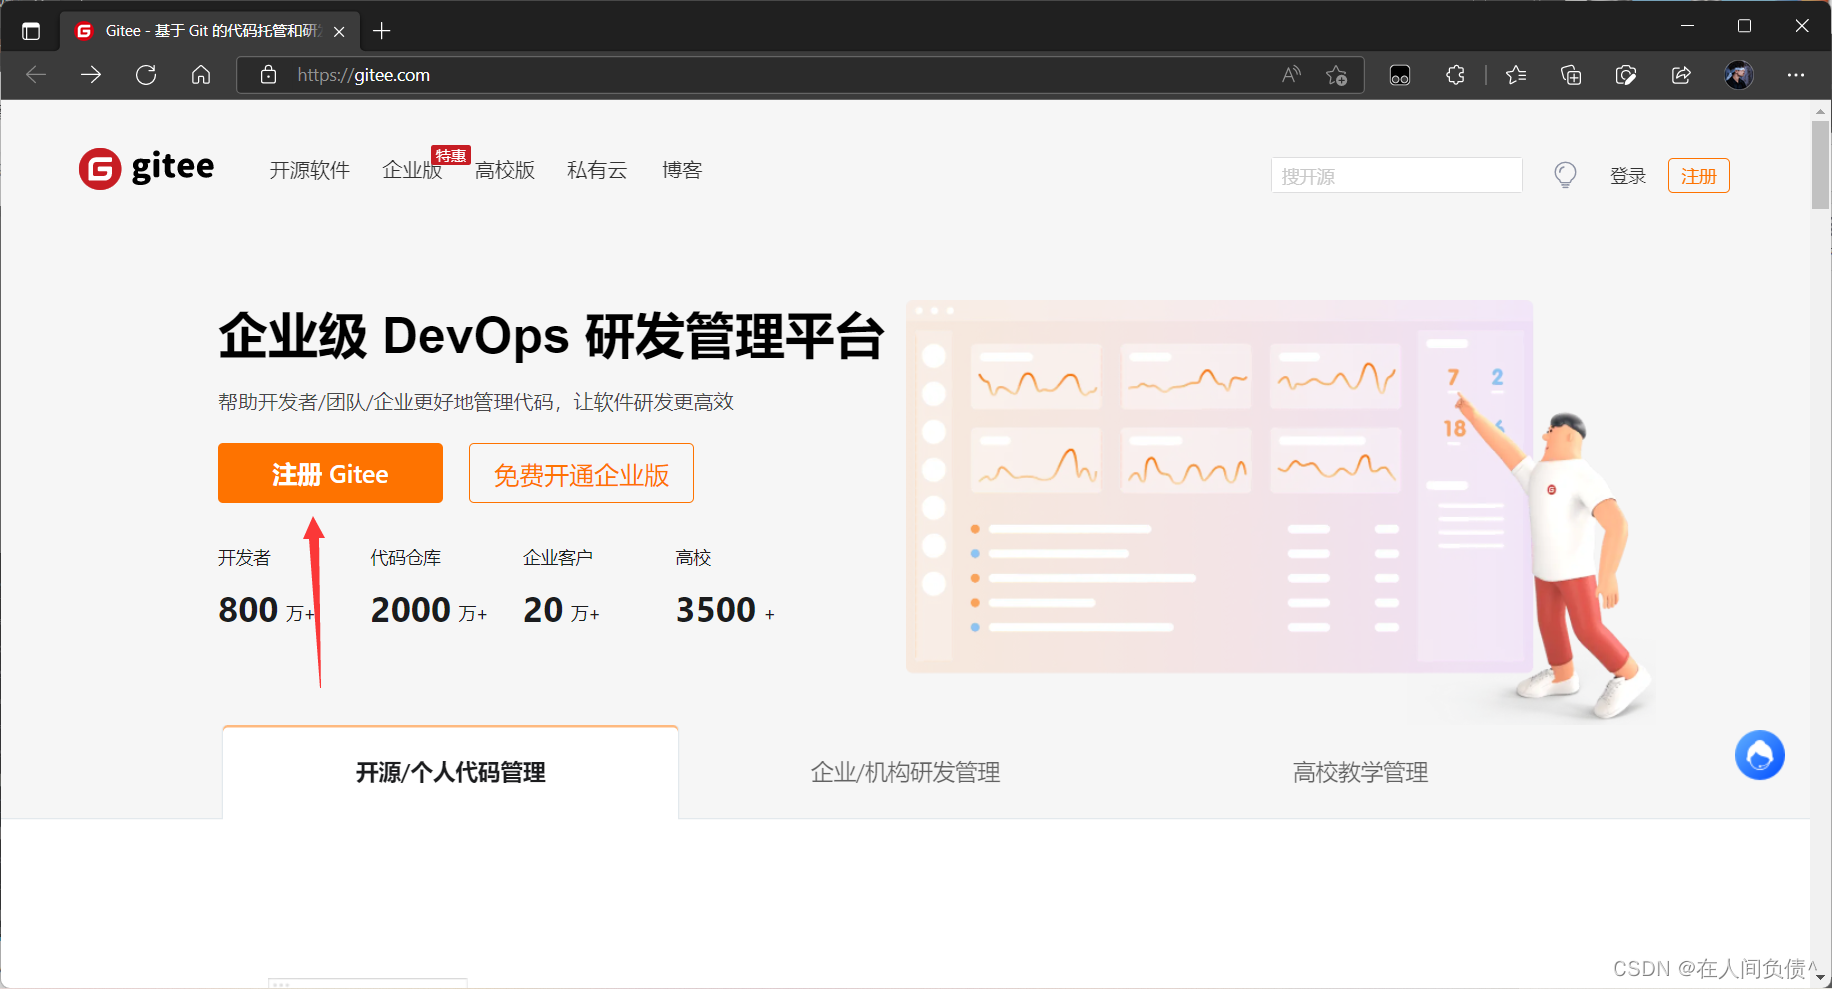The height and width of the screenshot is (989, 1832).
Task: Select the 高校教学管理 tab
Action: (x=1360, y=772)
